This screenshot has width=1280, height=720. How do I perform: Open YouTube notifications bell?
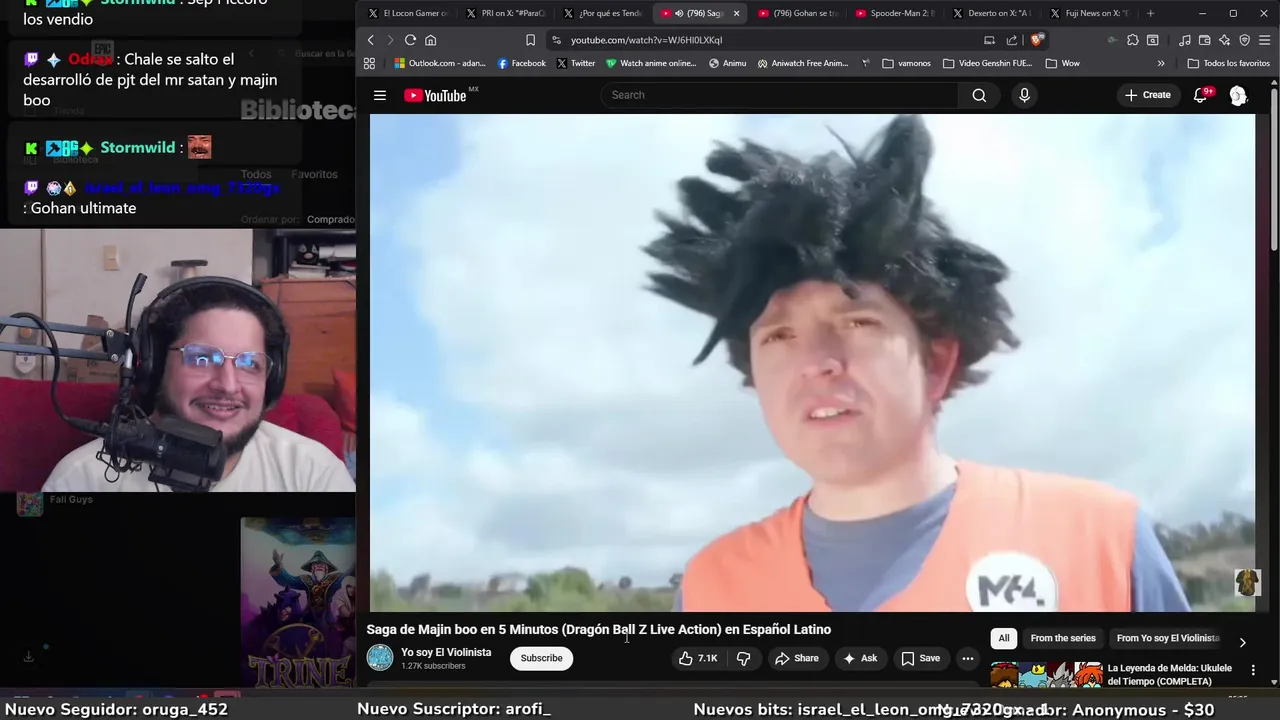click(x=1200, y=95)
